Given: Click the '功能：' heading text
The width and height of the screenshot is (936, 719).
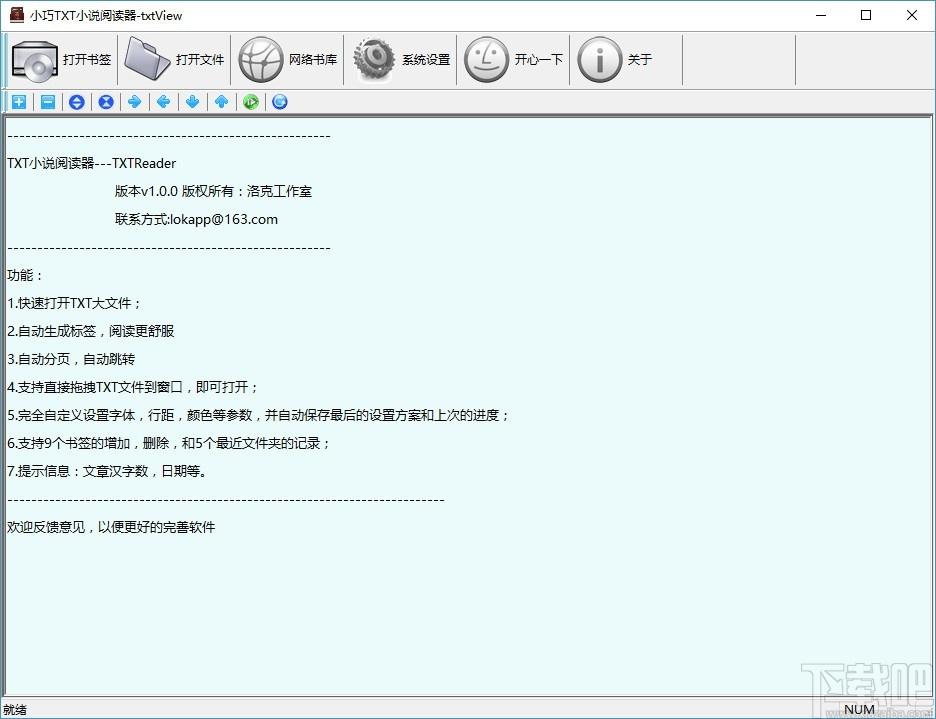Looking at the screenshot, I should [25, 275].
